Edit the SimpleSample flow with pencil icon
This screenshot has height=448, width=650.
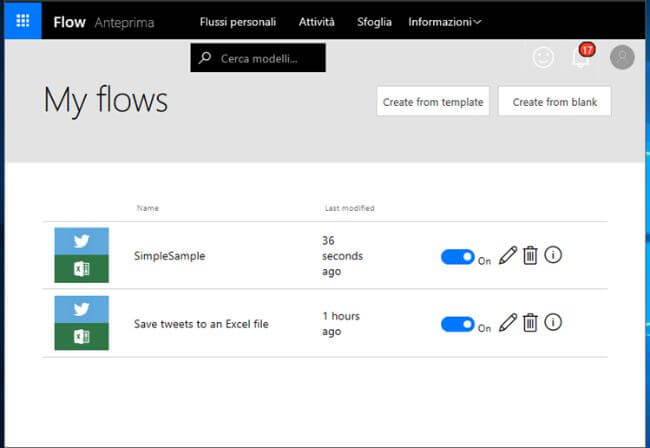[508, 256]
